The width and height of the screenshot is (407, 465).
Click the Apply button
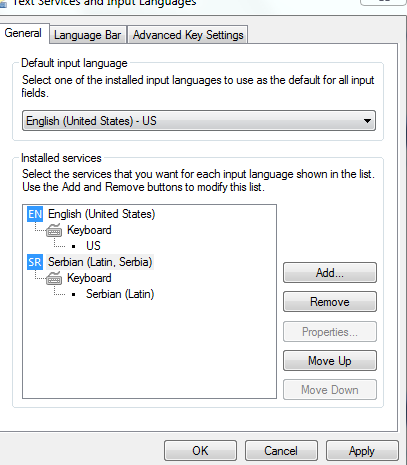(362, 451)
